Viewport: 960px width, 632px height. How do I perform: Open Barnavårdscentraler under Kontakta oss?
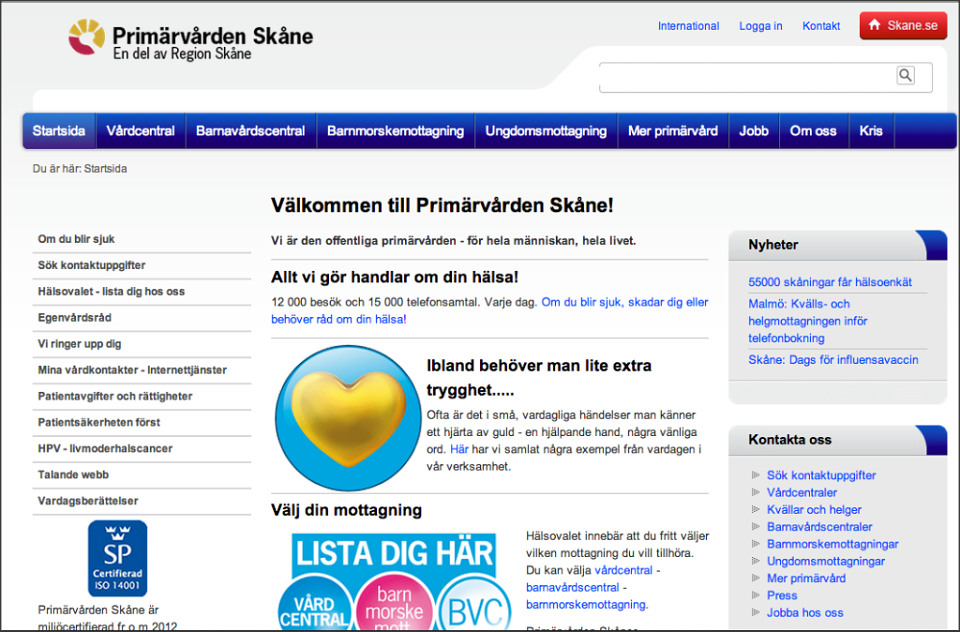[819, 527]
